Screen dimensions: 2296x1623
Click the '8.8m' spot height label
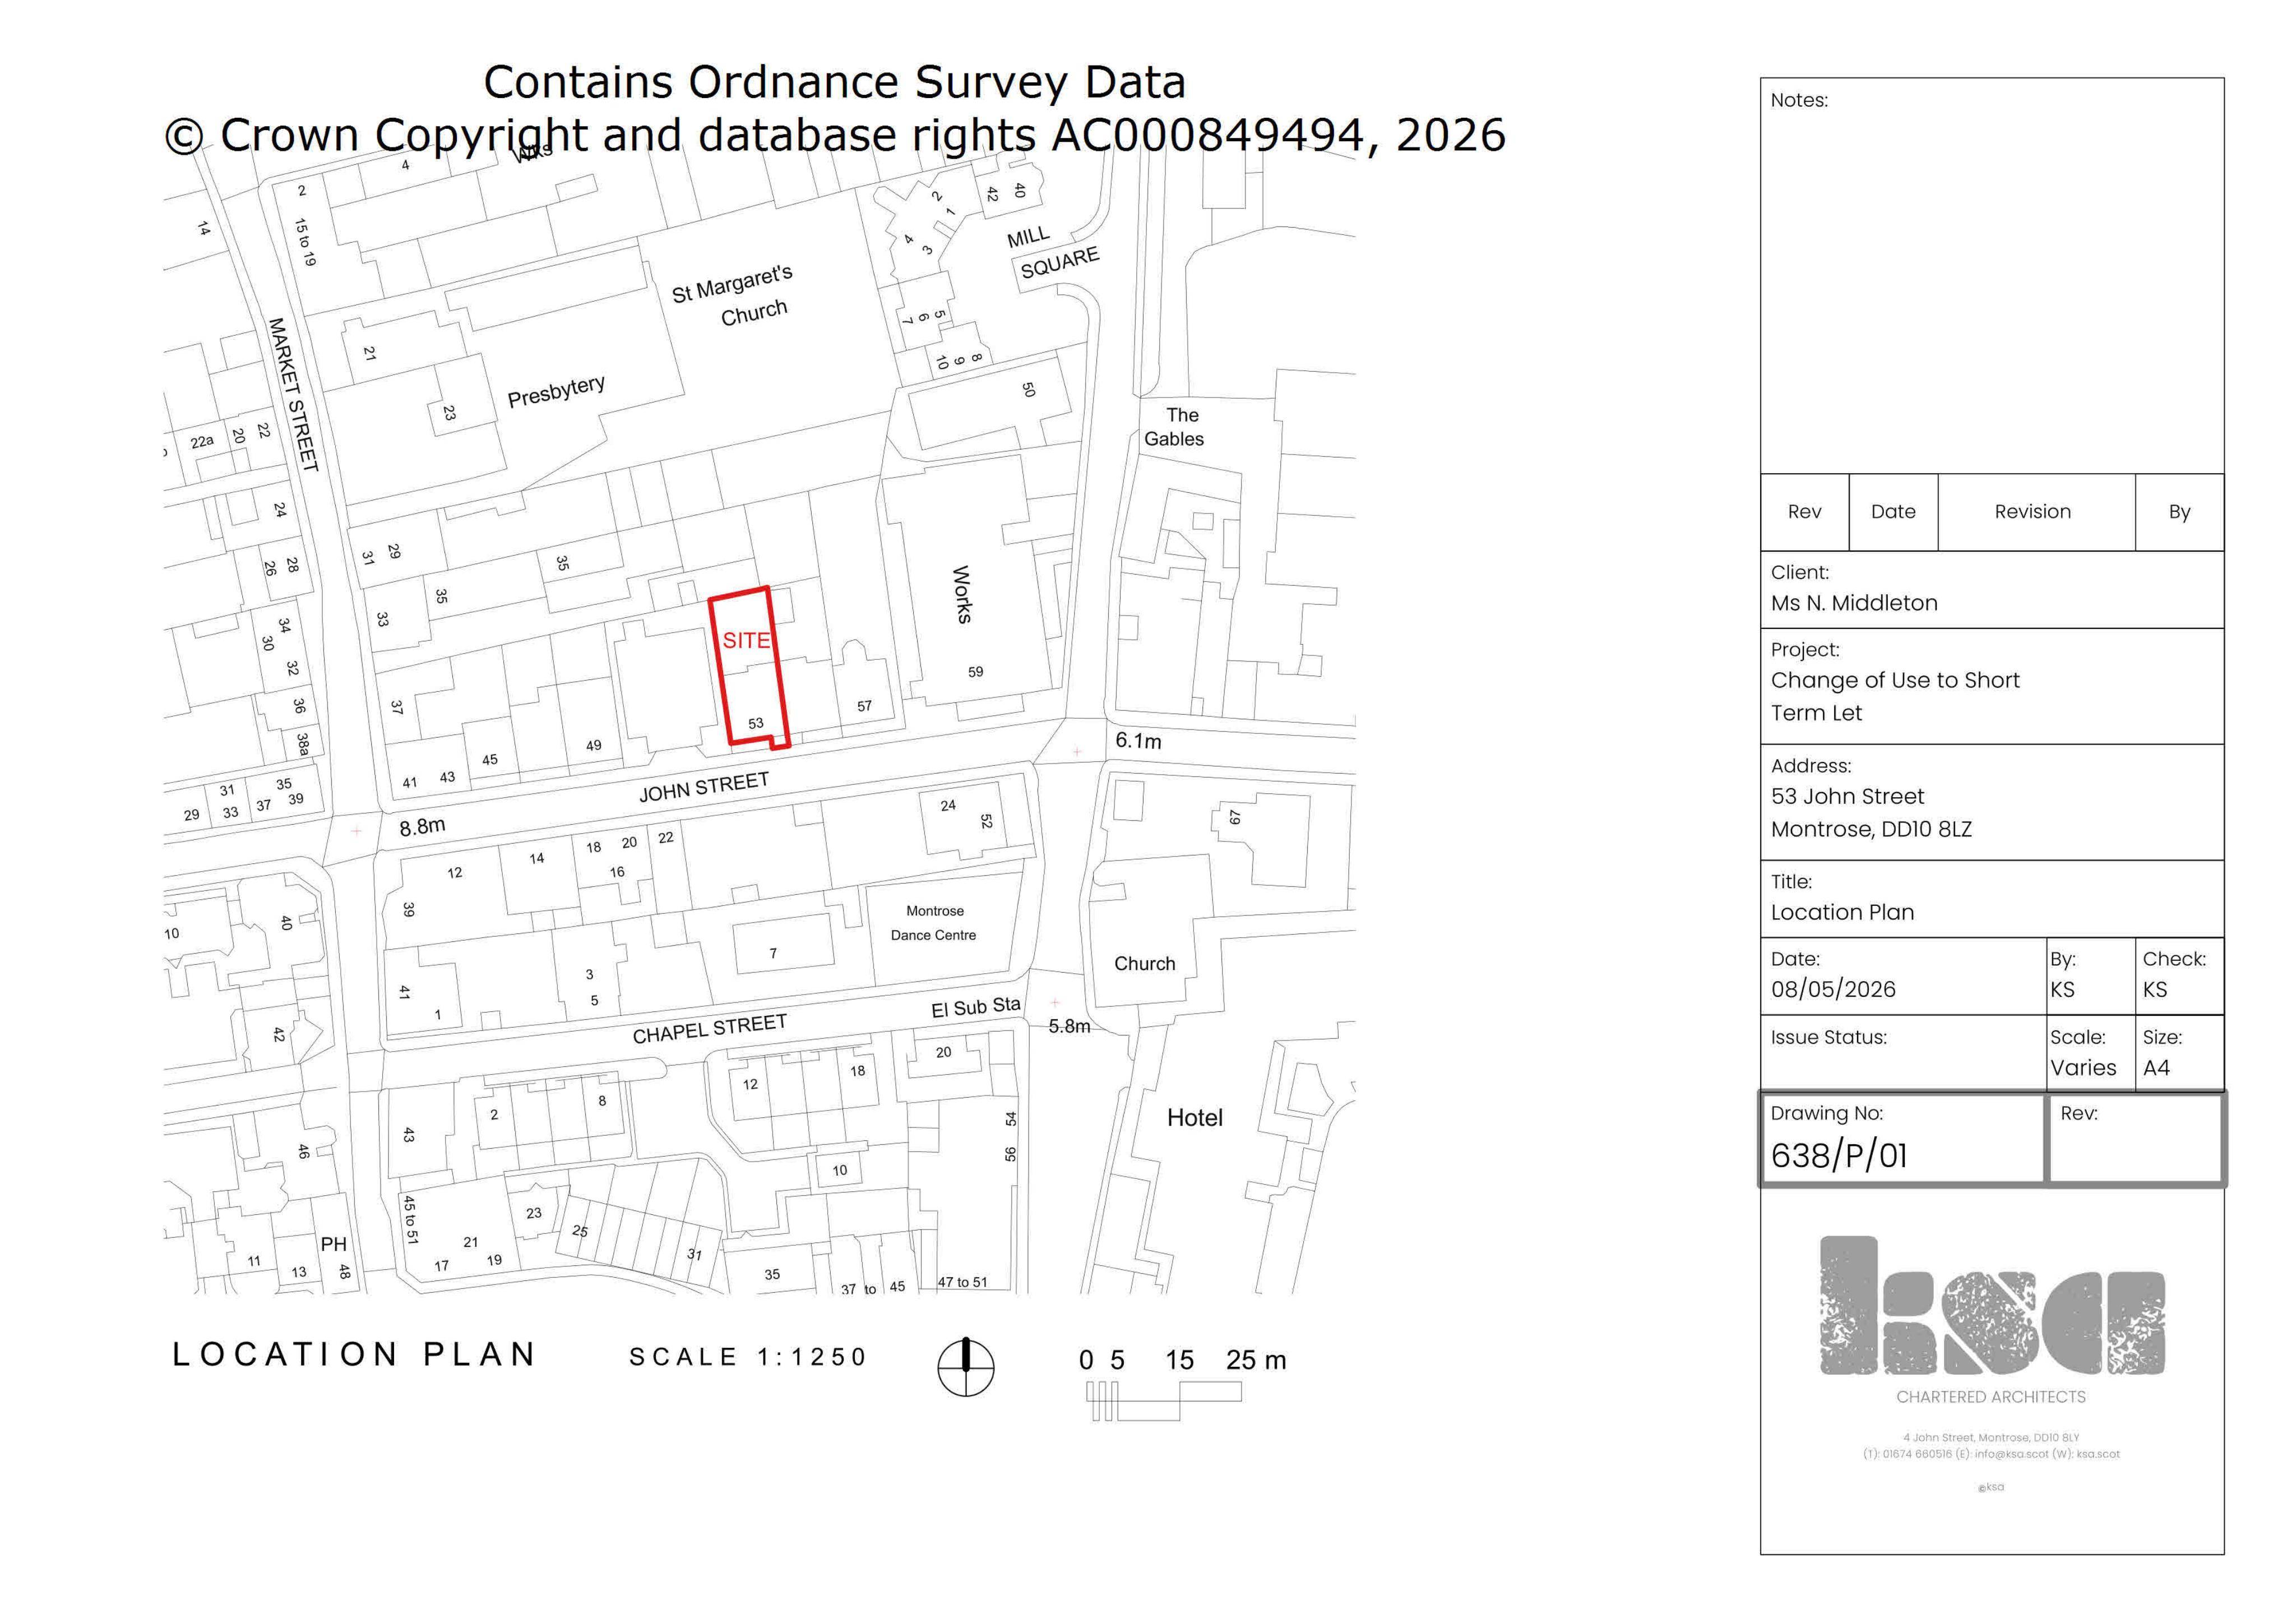point(422,826)
